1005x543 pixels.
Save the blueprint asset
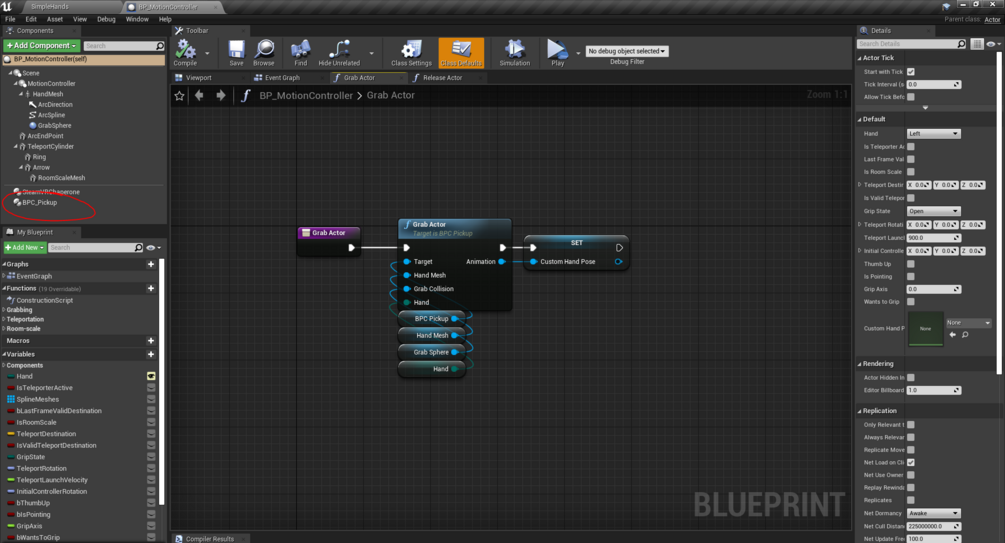coord(236,53)
